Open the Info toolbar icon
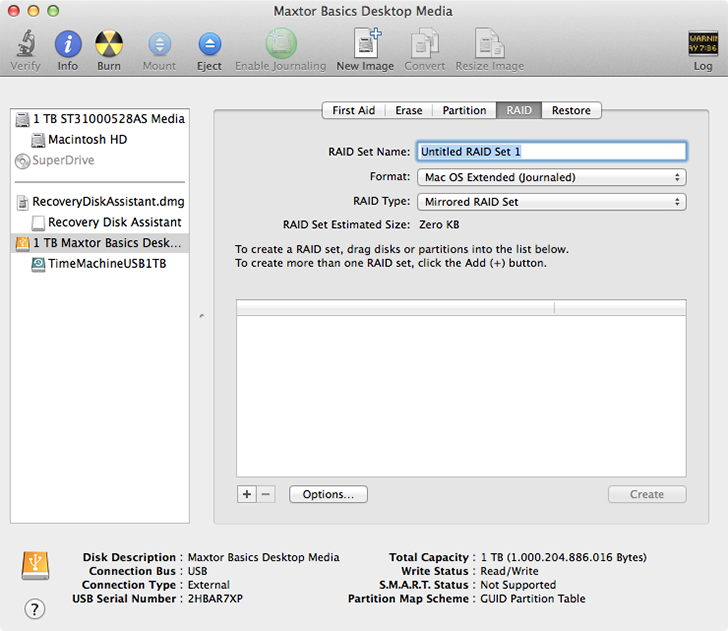The height and width of the screenshot is (631, 728). point(68,44)
